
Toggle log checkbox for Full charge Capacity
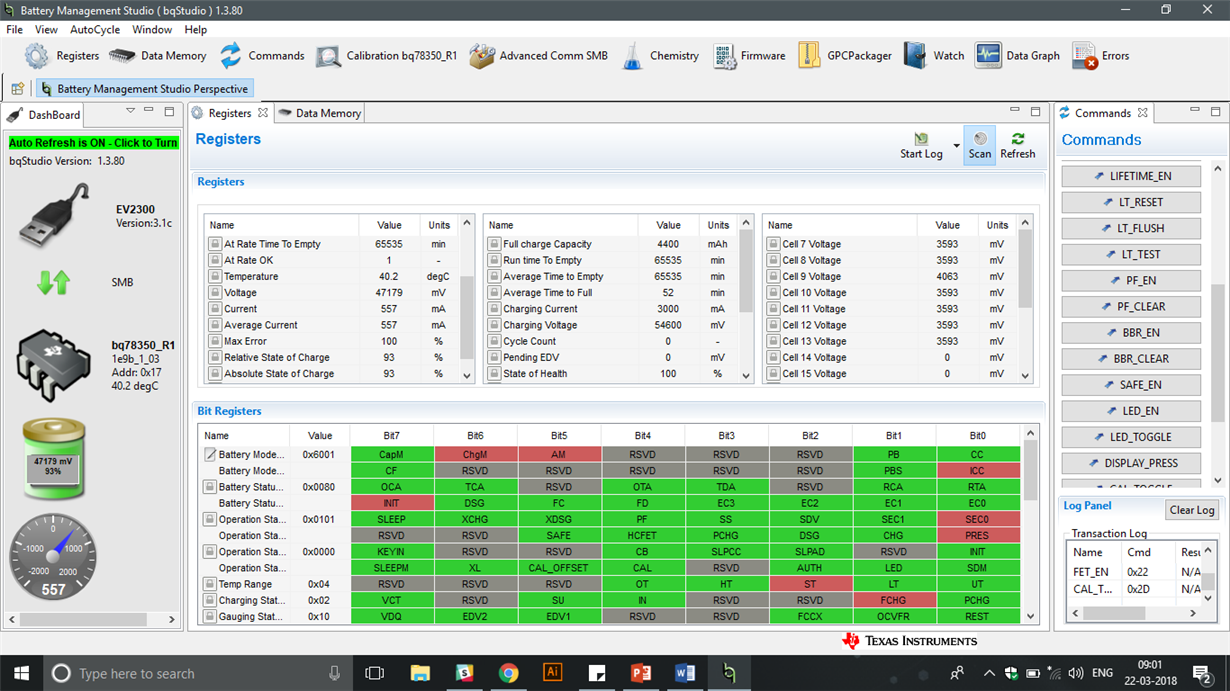[494, 244]
